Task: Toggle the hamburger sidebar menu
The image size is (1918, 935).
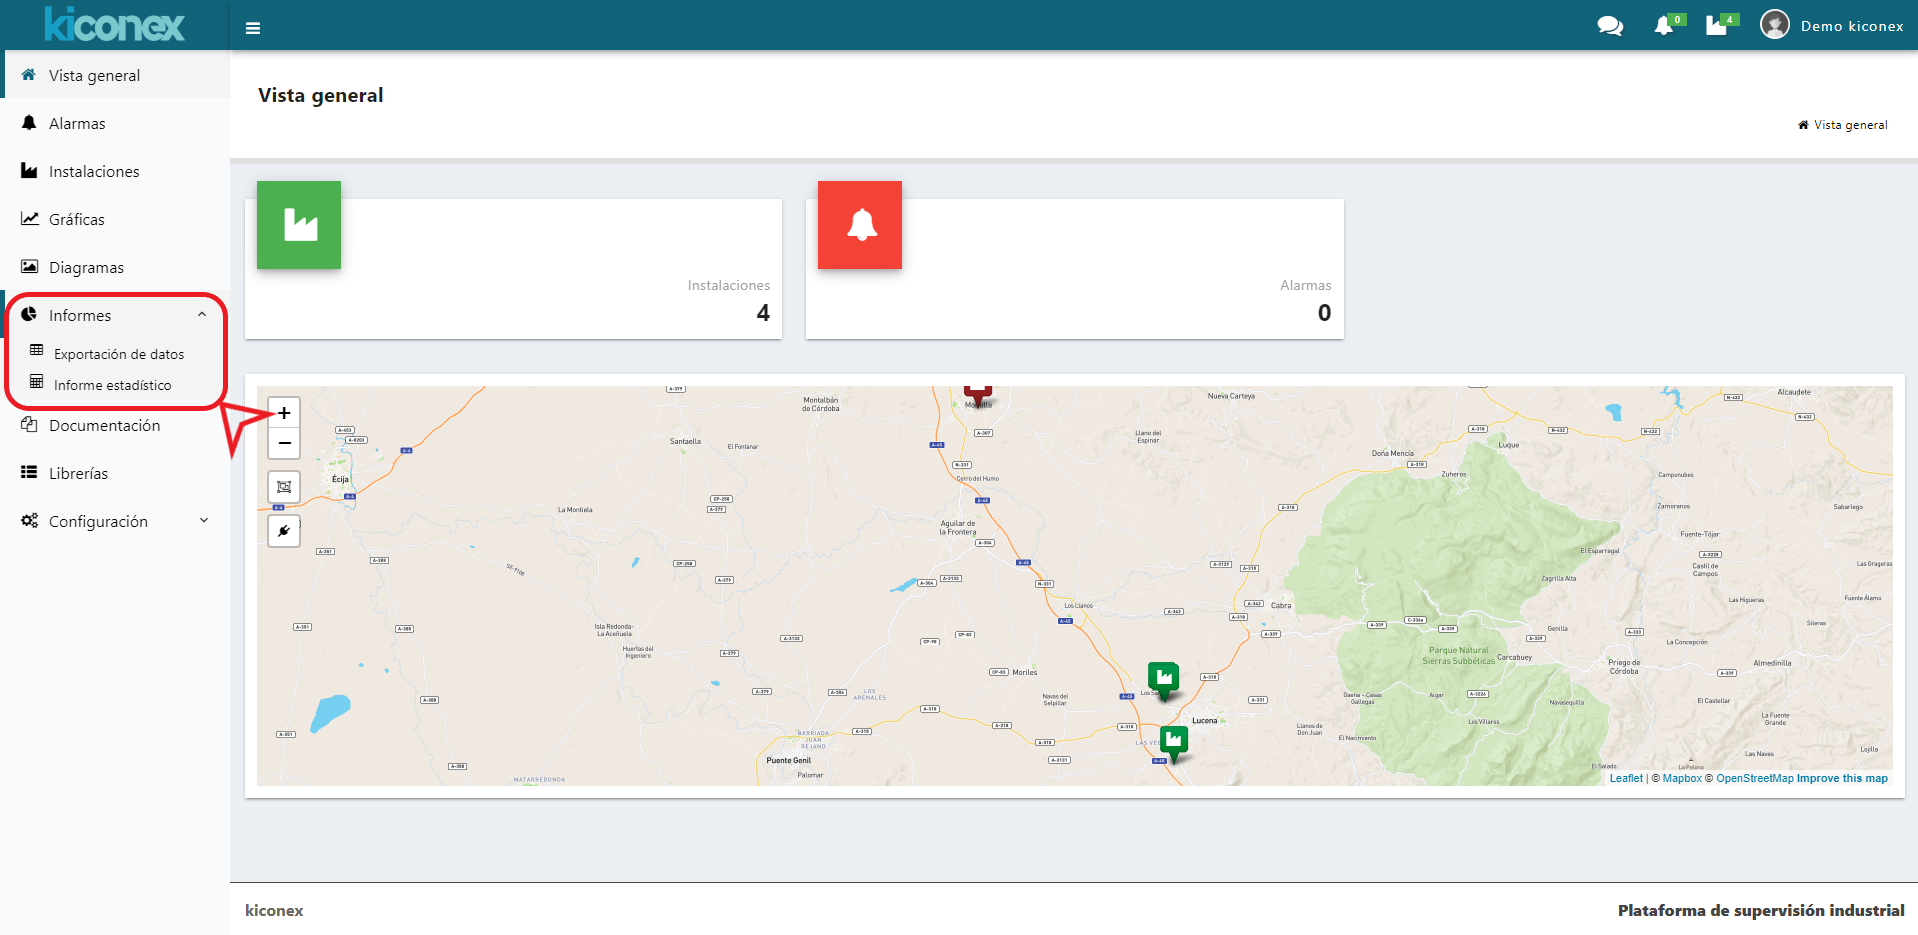Action: (x=253, y=28)
